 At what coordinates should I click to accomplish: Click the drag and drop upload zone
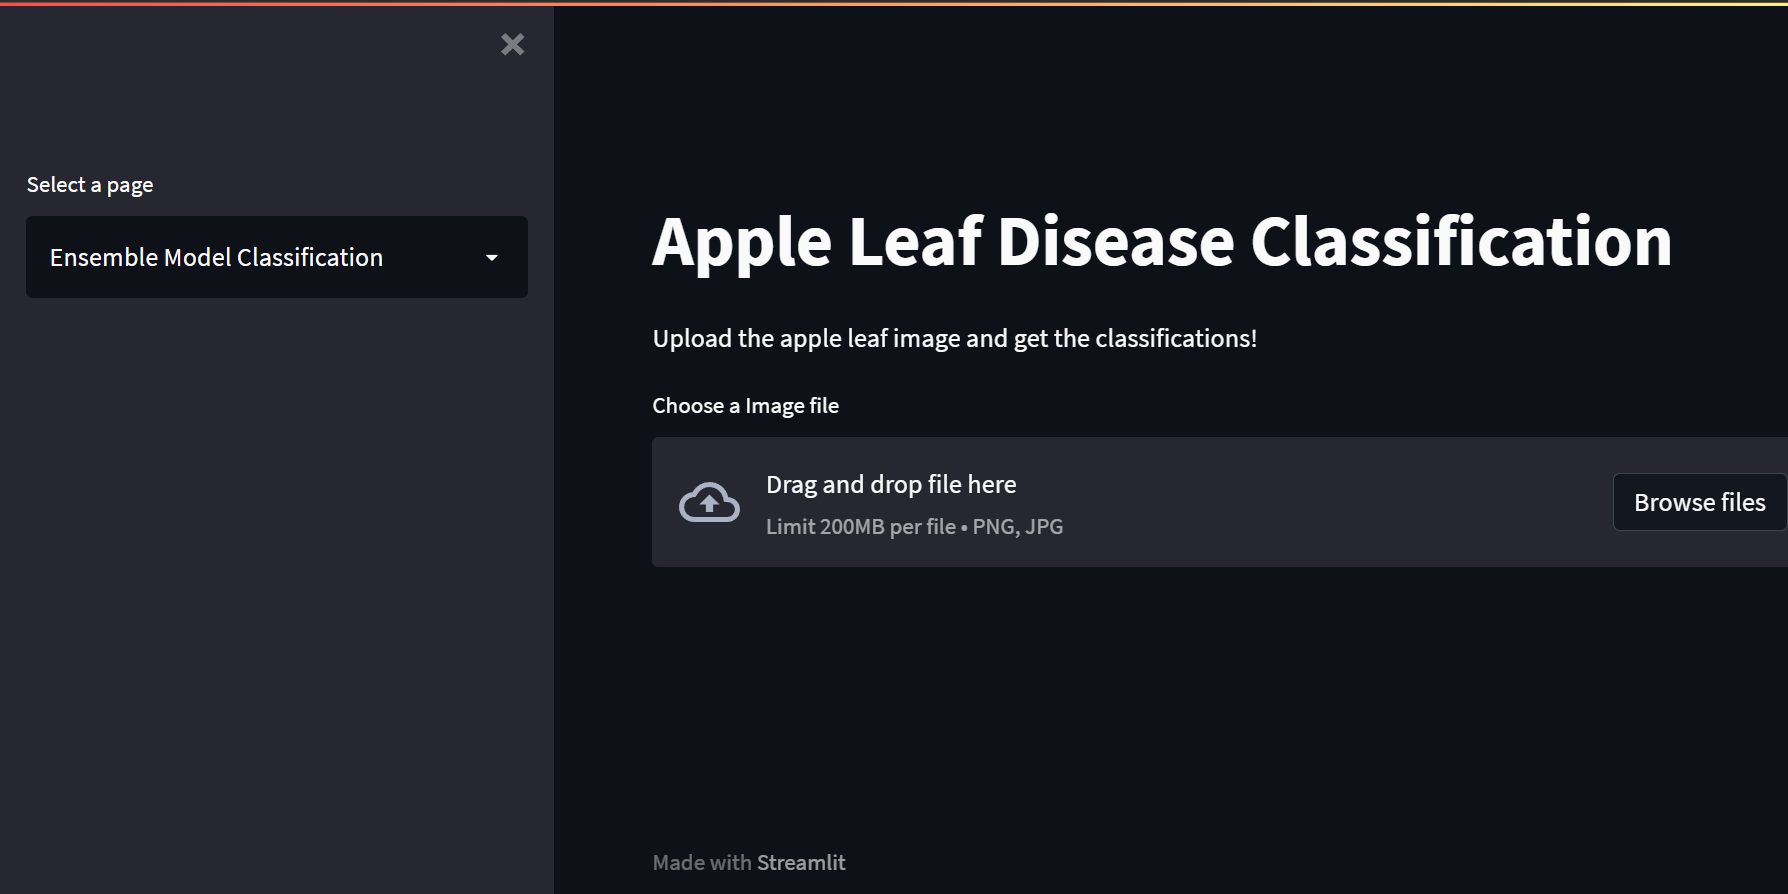(x=1100, y=502)
